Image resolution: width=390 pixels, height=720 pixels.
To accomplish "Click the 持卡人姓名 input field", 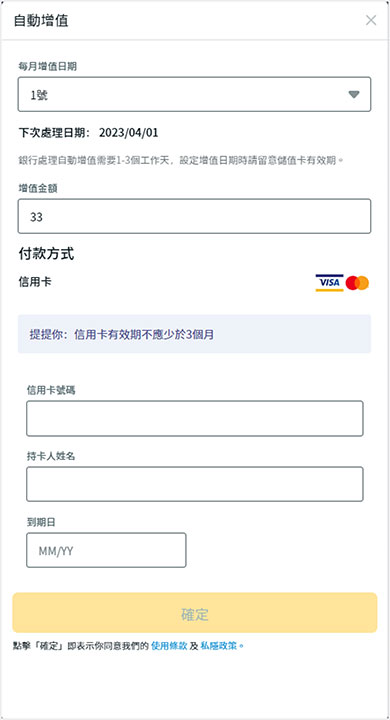I will (195, 484).
